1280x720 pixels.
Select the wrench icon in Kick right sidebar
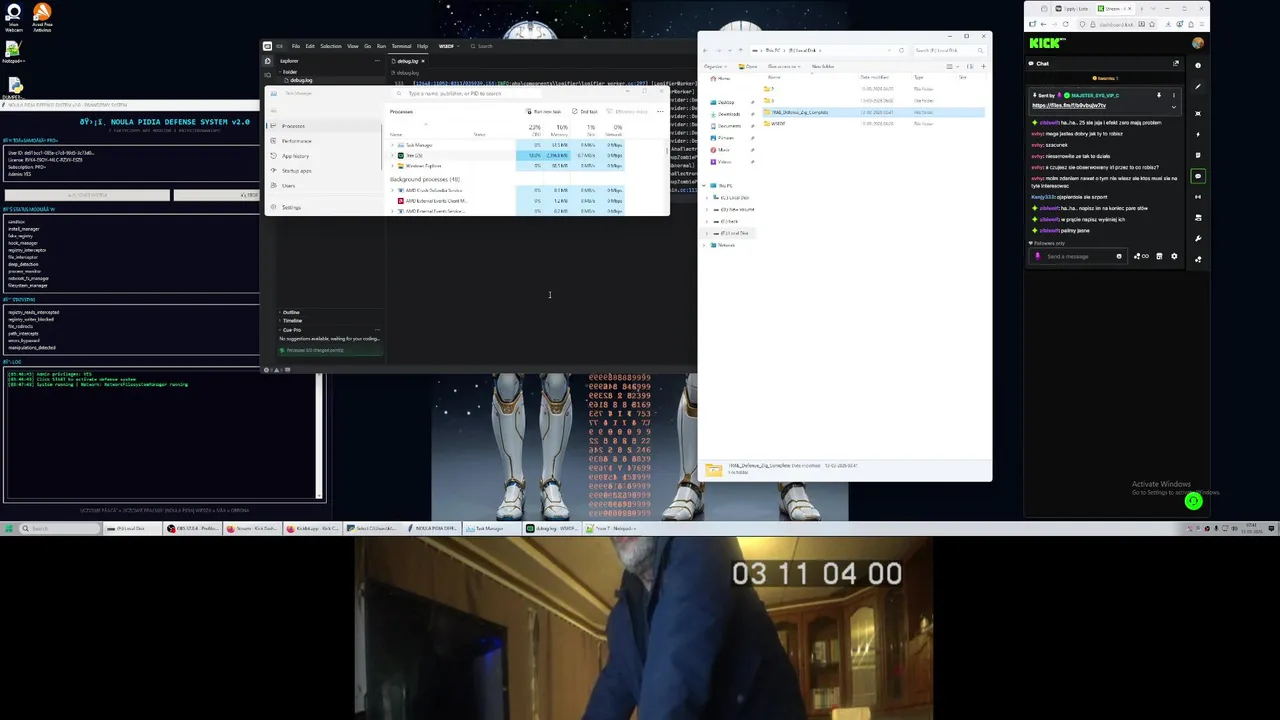(1198, 238)
